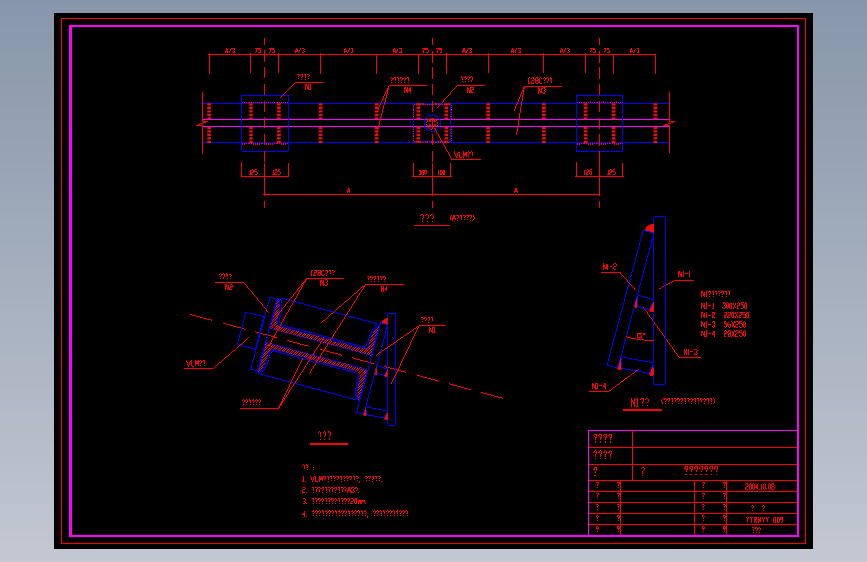
Task: Select note line 1 starting with VLM
Action: 342,479
